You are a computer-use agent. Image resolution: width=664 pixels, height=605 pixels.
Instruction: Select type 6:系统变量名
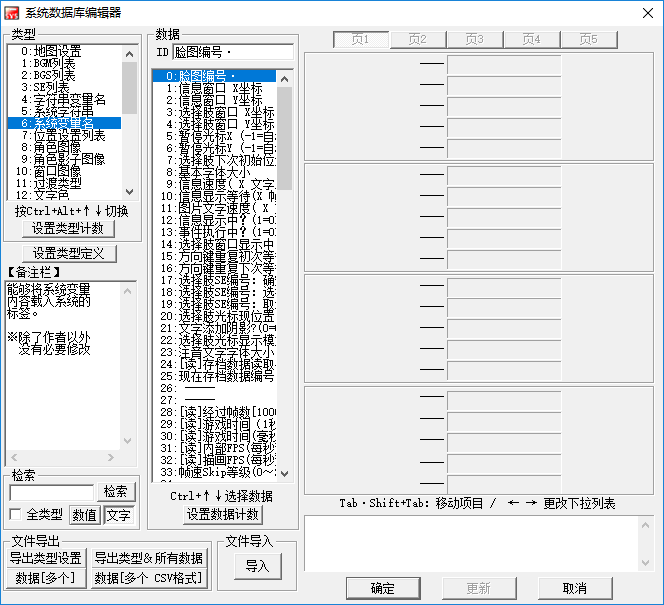64,123
